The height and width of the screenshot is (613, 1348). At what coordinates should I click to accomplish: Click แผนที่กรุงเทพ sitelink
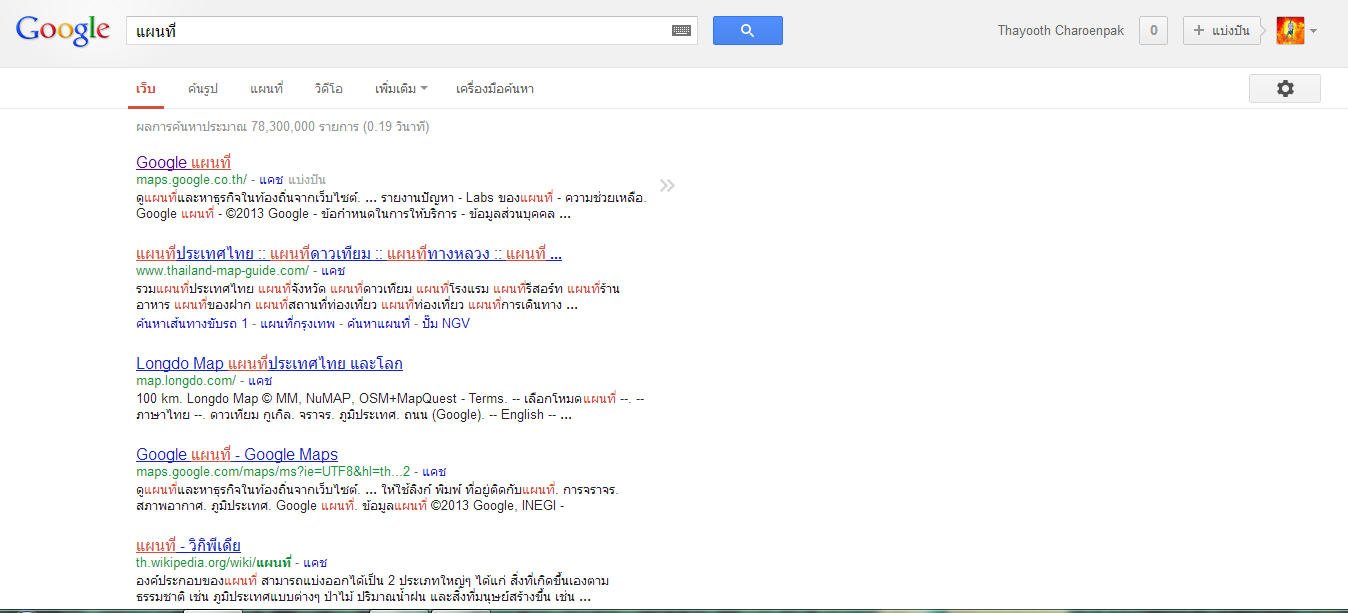296,323
